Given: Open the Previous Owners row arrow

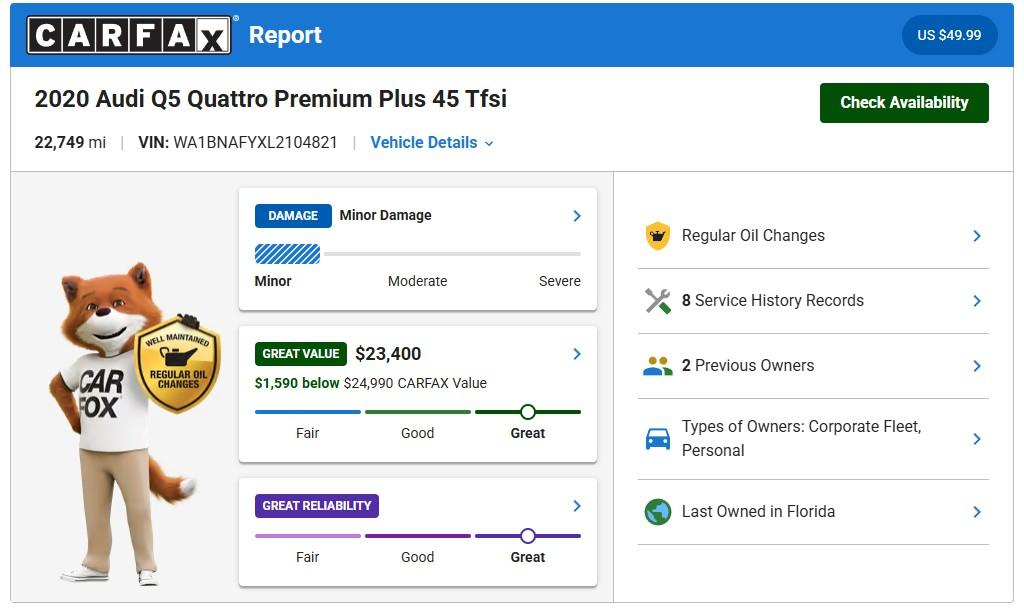Looking at the screenshot, I should coord(977,366).
